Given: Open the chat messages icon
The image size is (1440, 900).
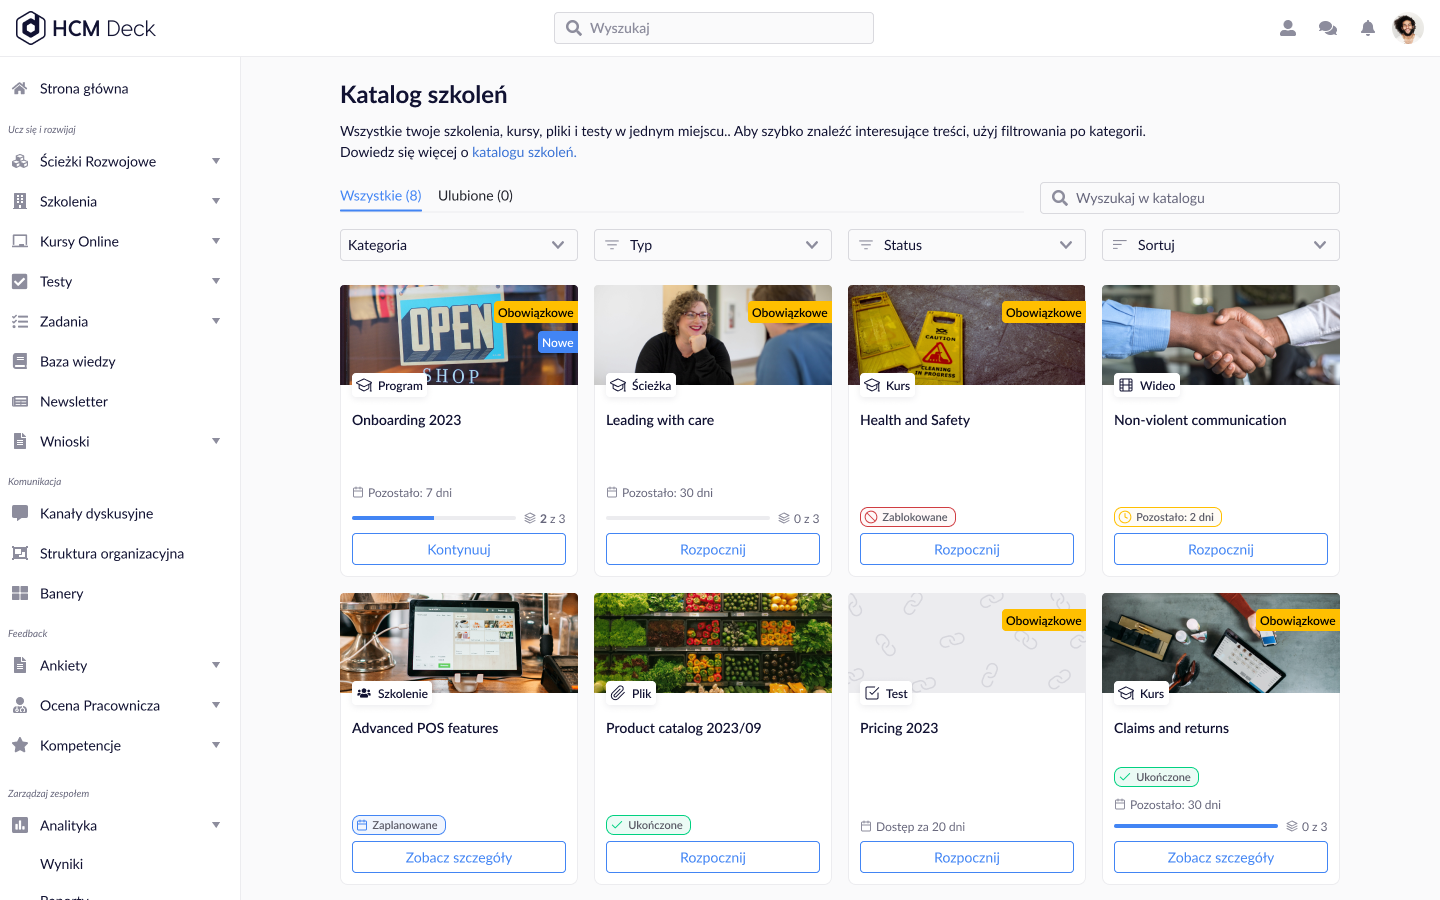Looking at the screenshot, I should tap(1328, 28).
